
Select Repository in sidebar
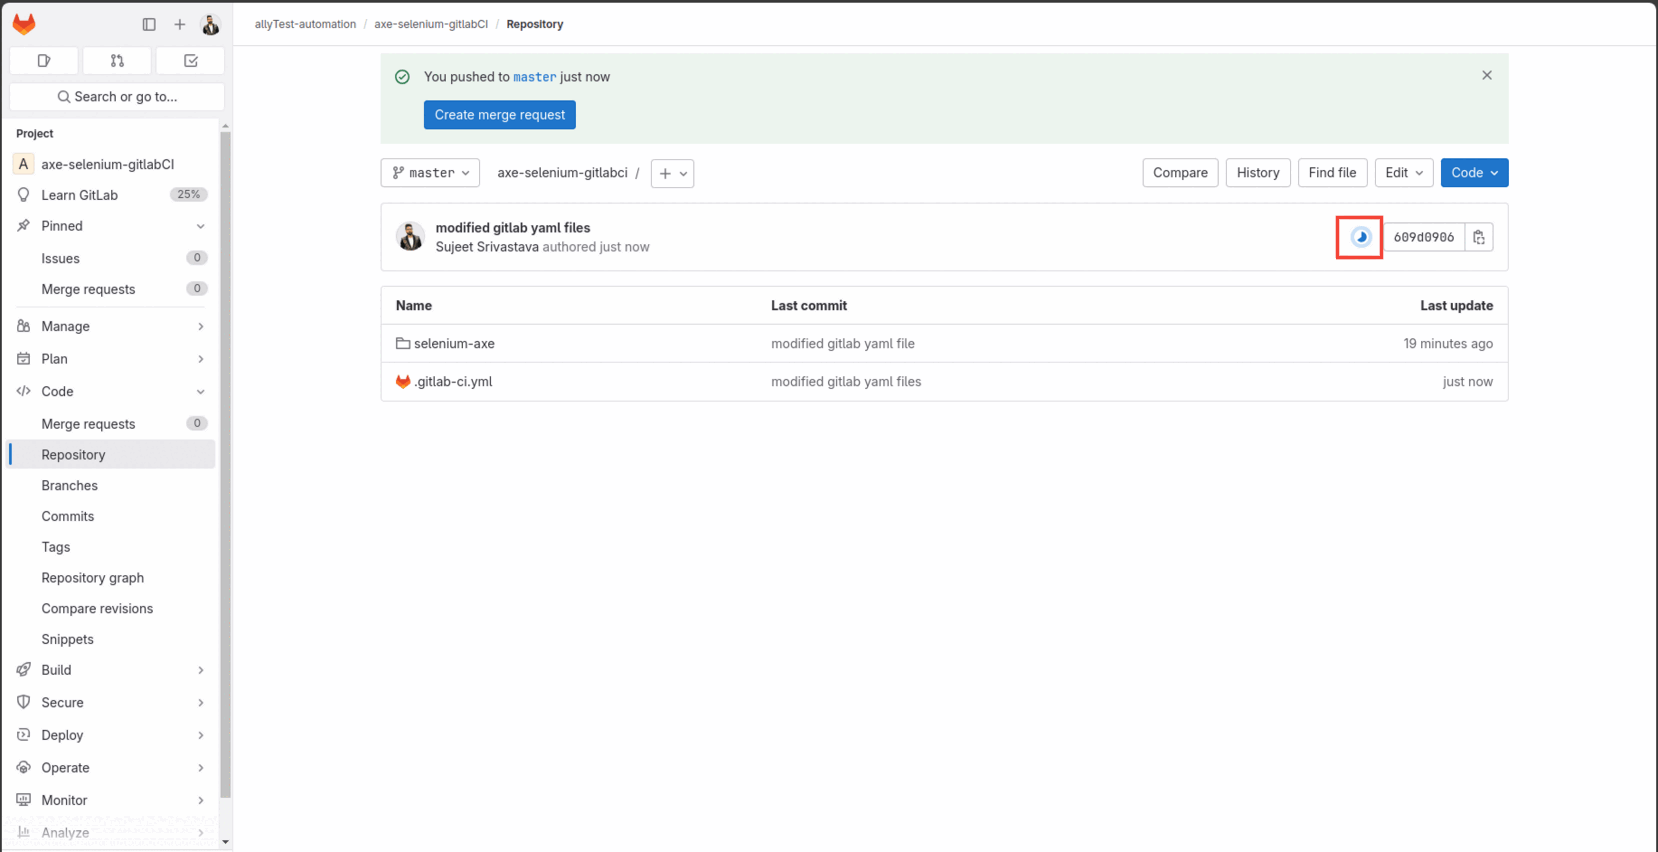[x=112, y=455]
